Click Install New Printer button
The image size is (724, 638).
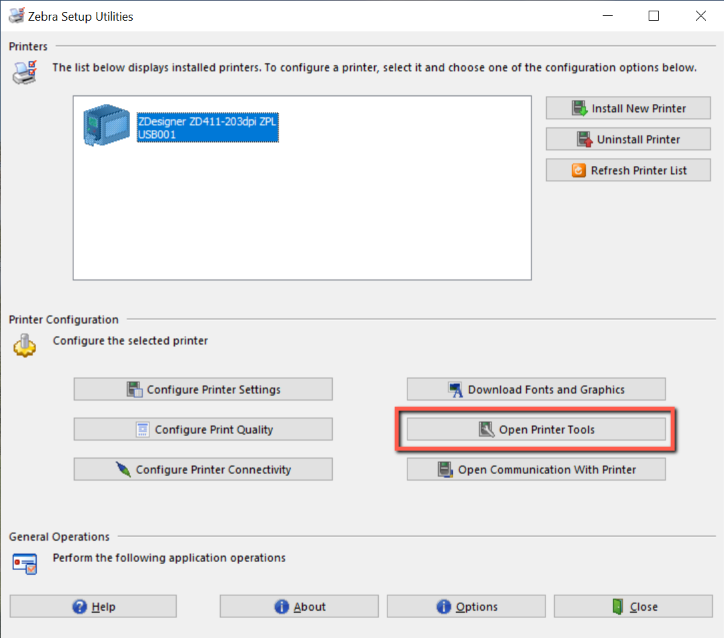tap(628, 108)
